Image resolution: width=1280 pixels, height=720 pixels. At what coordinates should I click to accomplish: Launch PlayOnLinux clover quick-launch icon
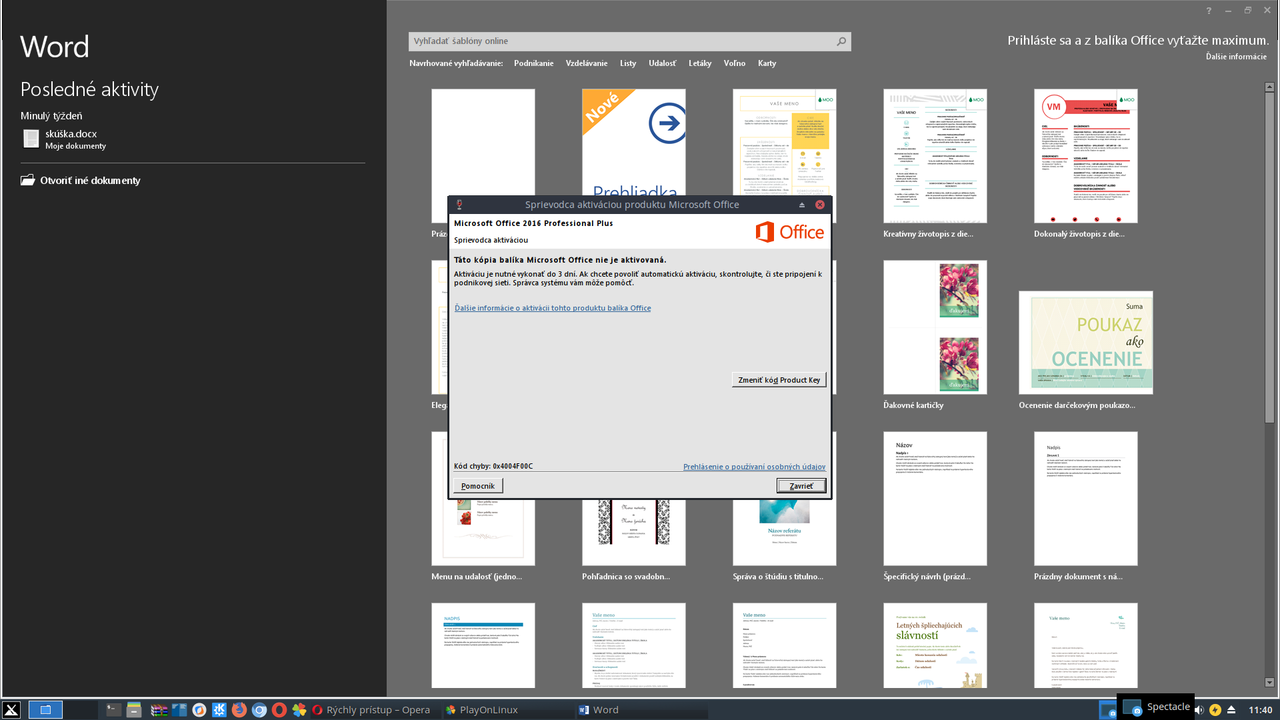[299, 710]
